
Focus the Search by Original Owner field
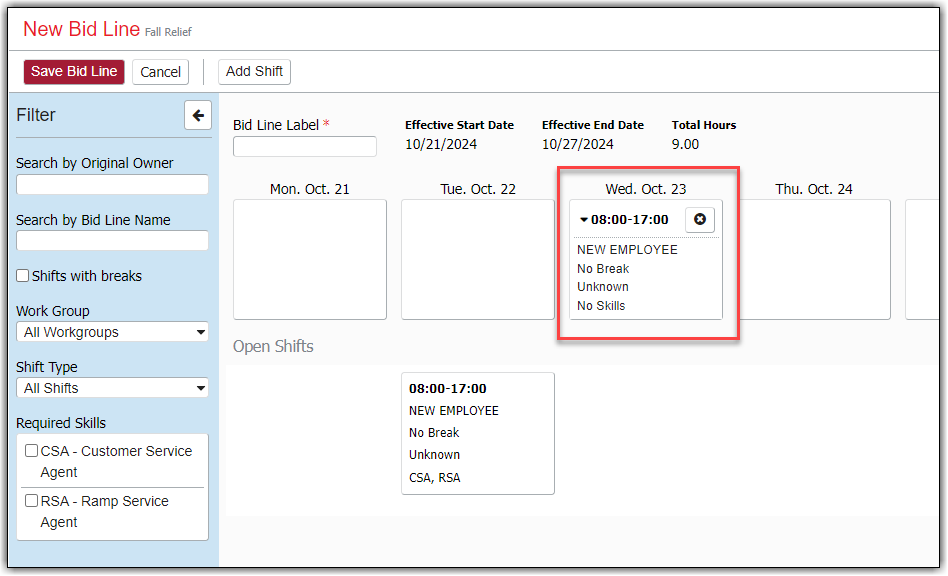pyautogui.click(x=112, y=185)
